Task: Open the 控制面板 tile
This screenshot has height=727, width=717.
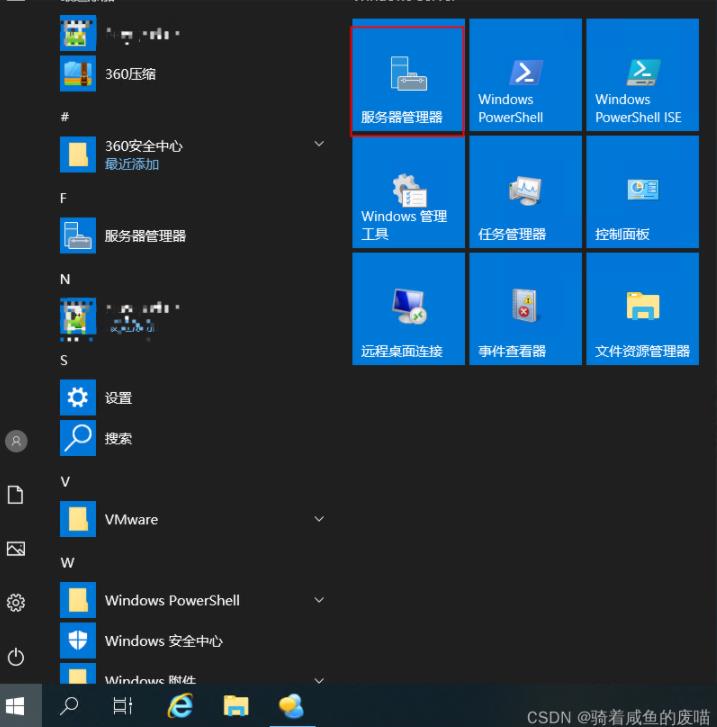Action: [x=642, y=192]
